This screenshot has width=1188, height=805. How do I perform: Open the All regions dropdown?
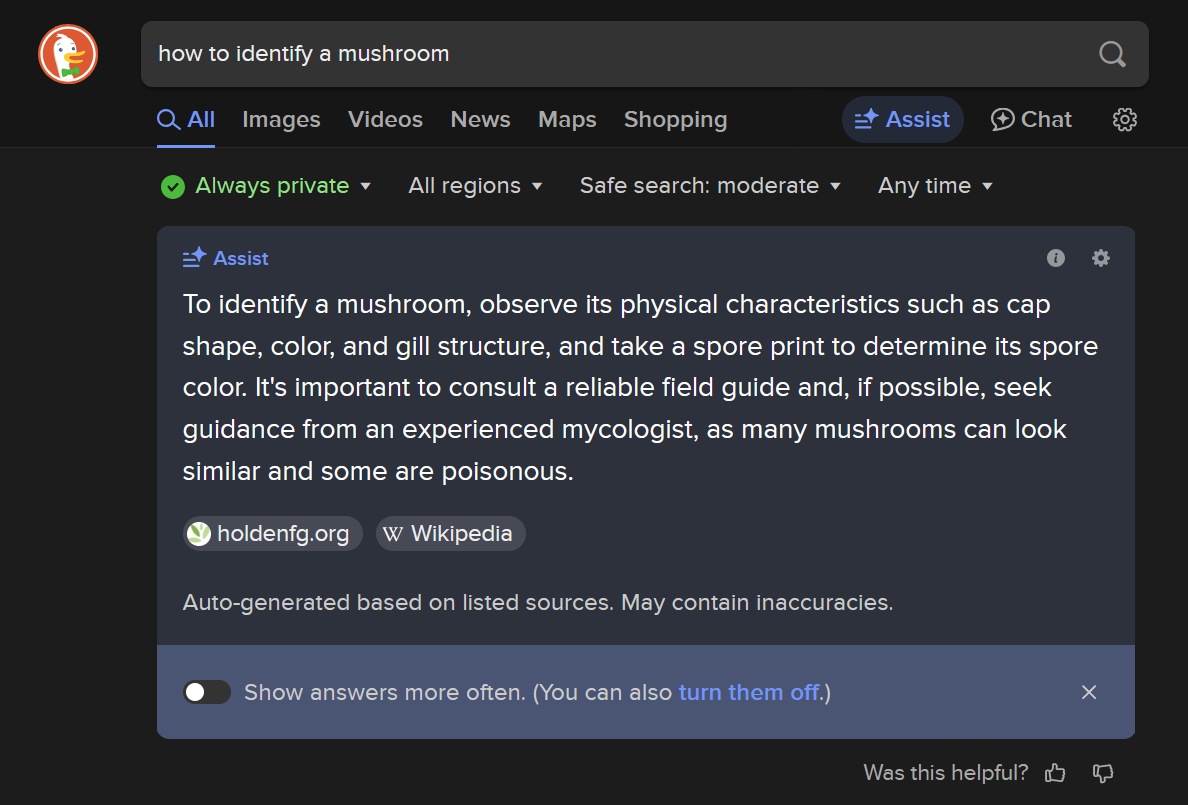[x=475, y=186]
